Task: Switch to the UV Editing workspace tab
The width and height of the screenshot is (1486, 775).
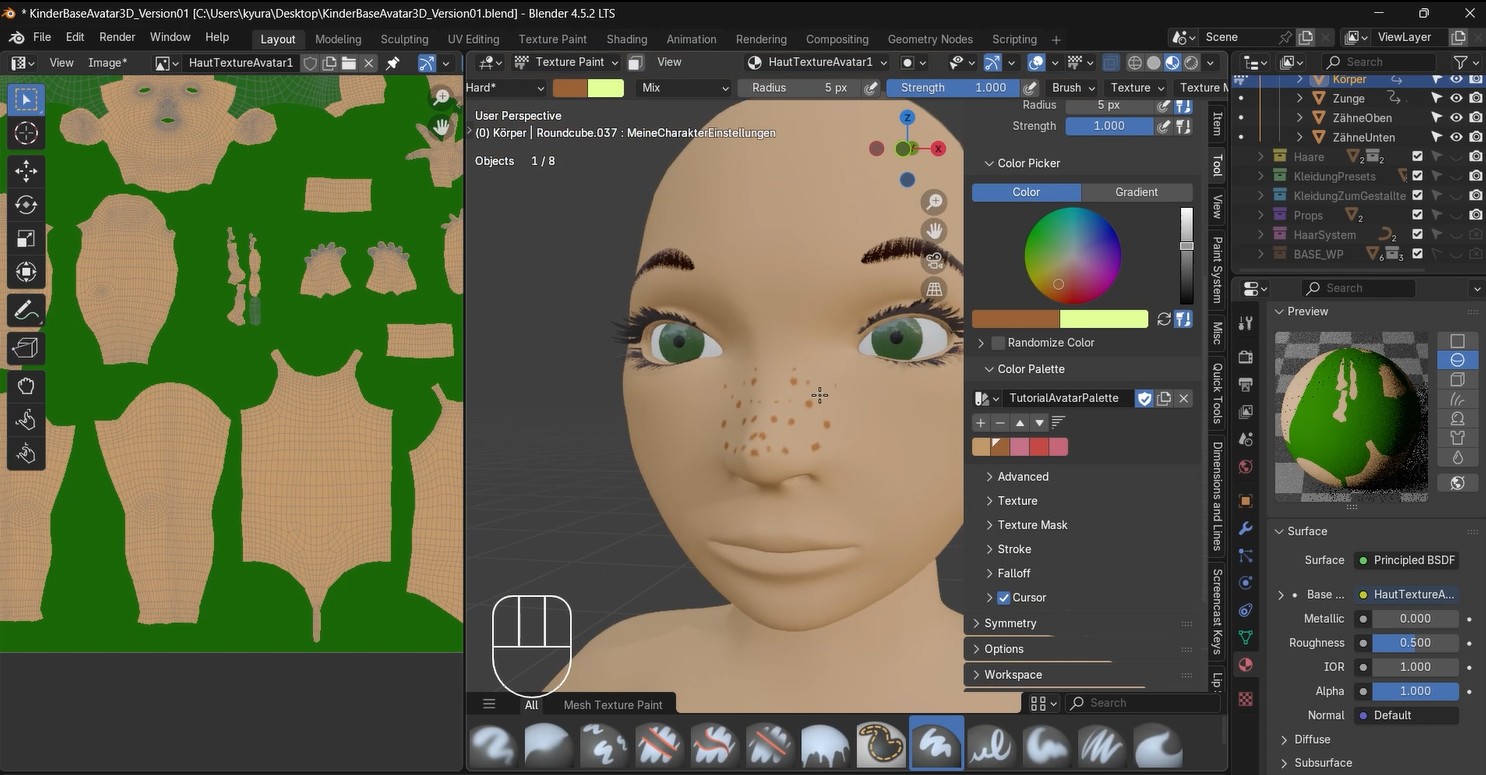Action: 472,39
